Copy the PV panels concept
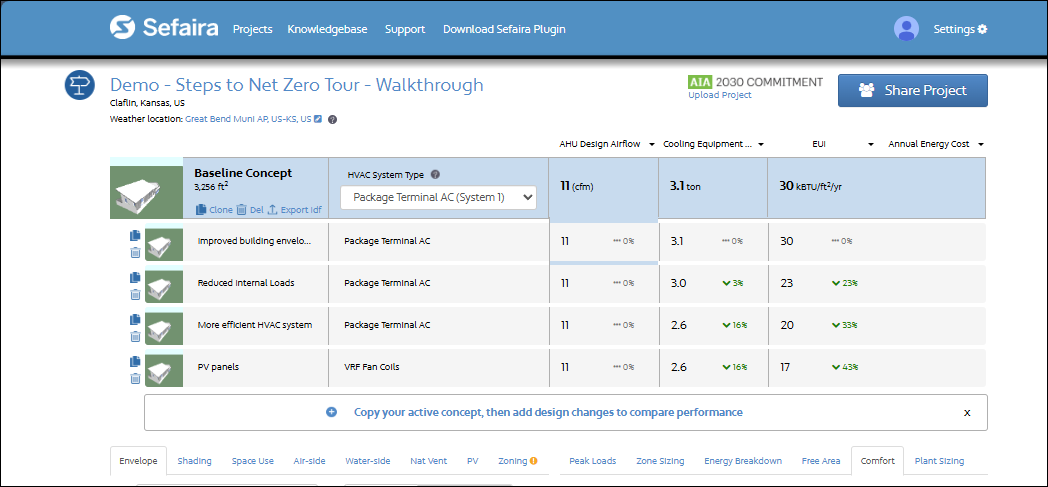Viewport: 1048px width, 487px height. (x=134, y=361)
